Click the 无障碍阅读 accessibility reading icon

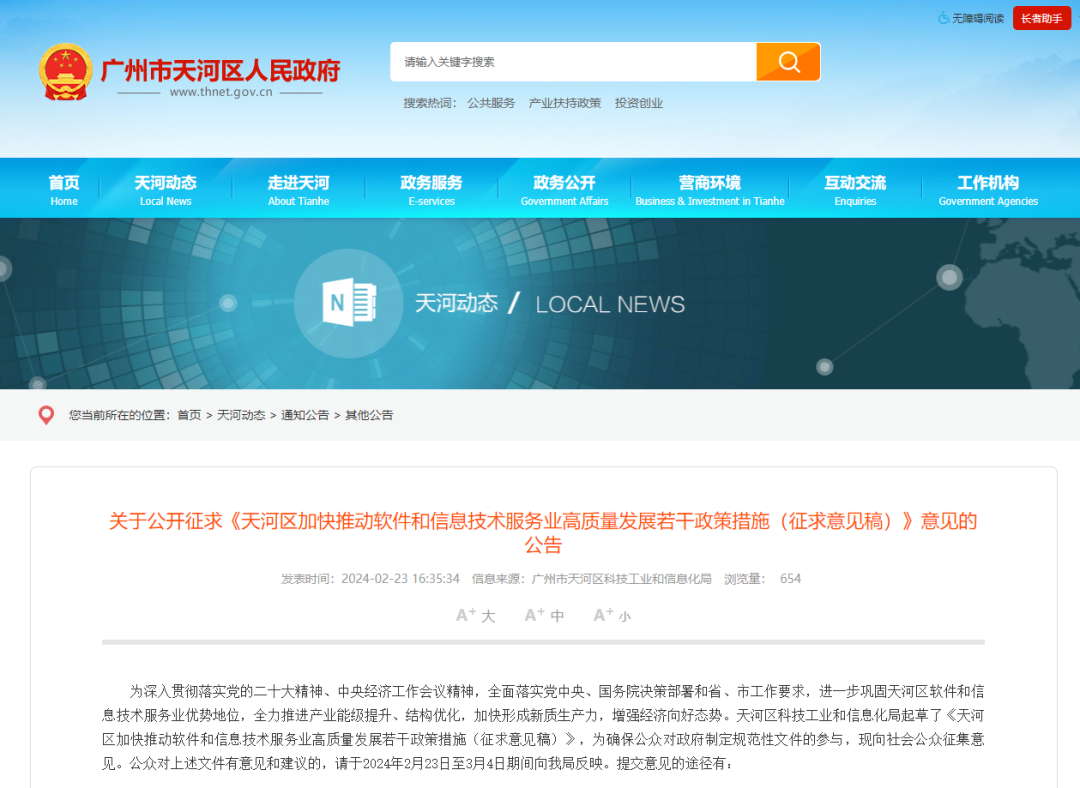coord(942,18)
